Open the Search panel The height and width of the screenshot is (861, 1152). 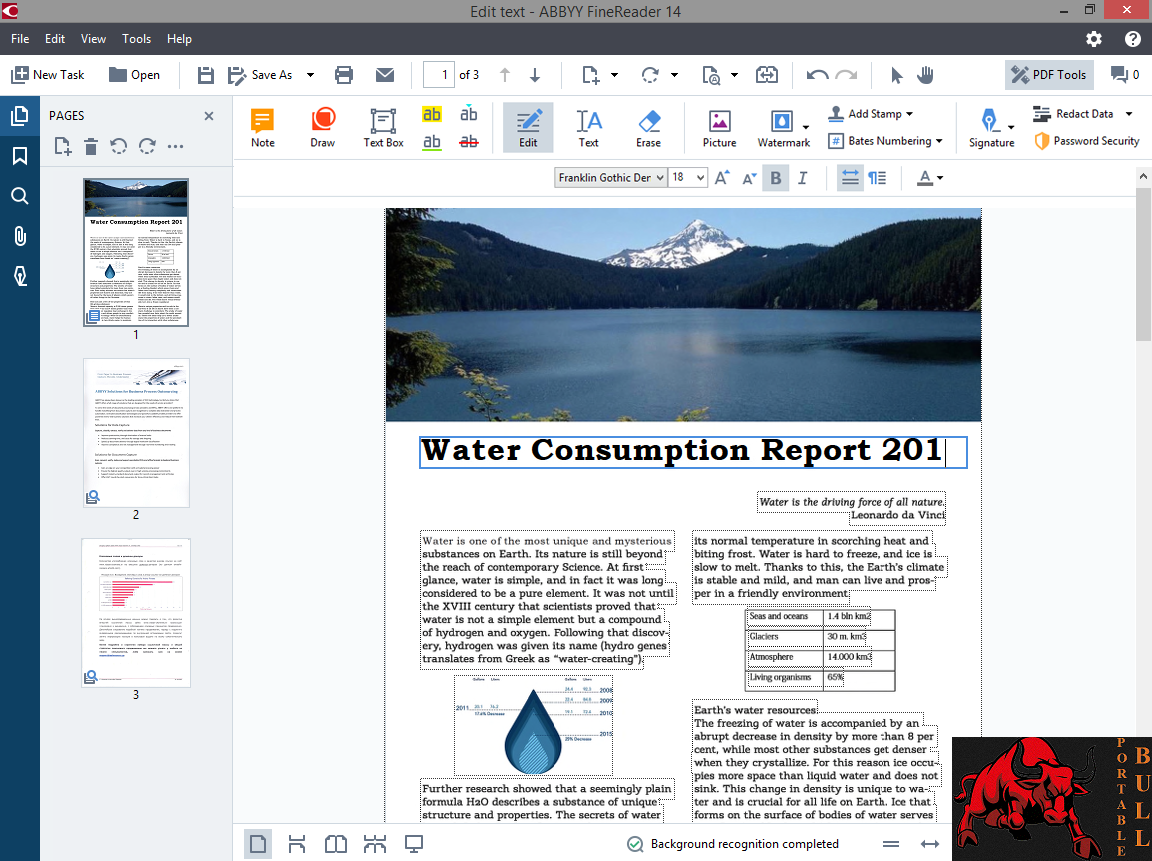pyautogui.click(x=20, y=196)
